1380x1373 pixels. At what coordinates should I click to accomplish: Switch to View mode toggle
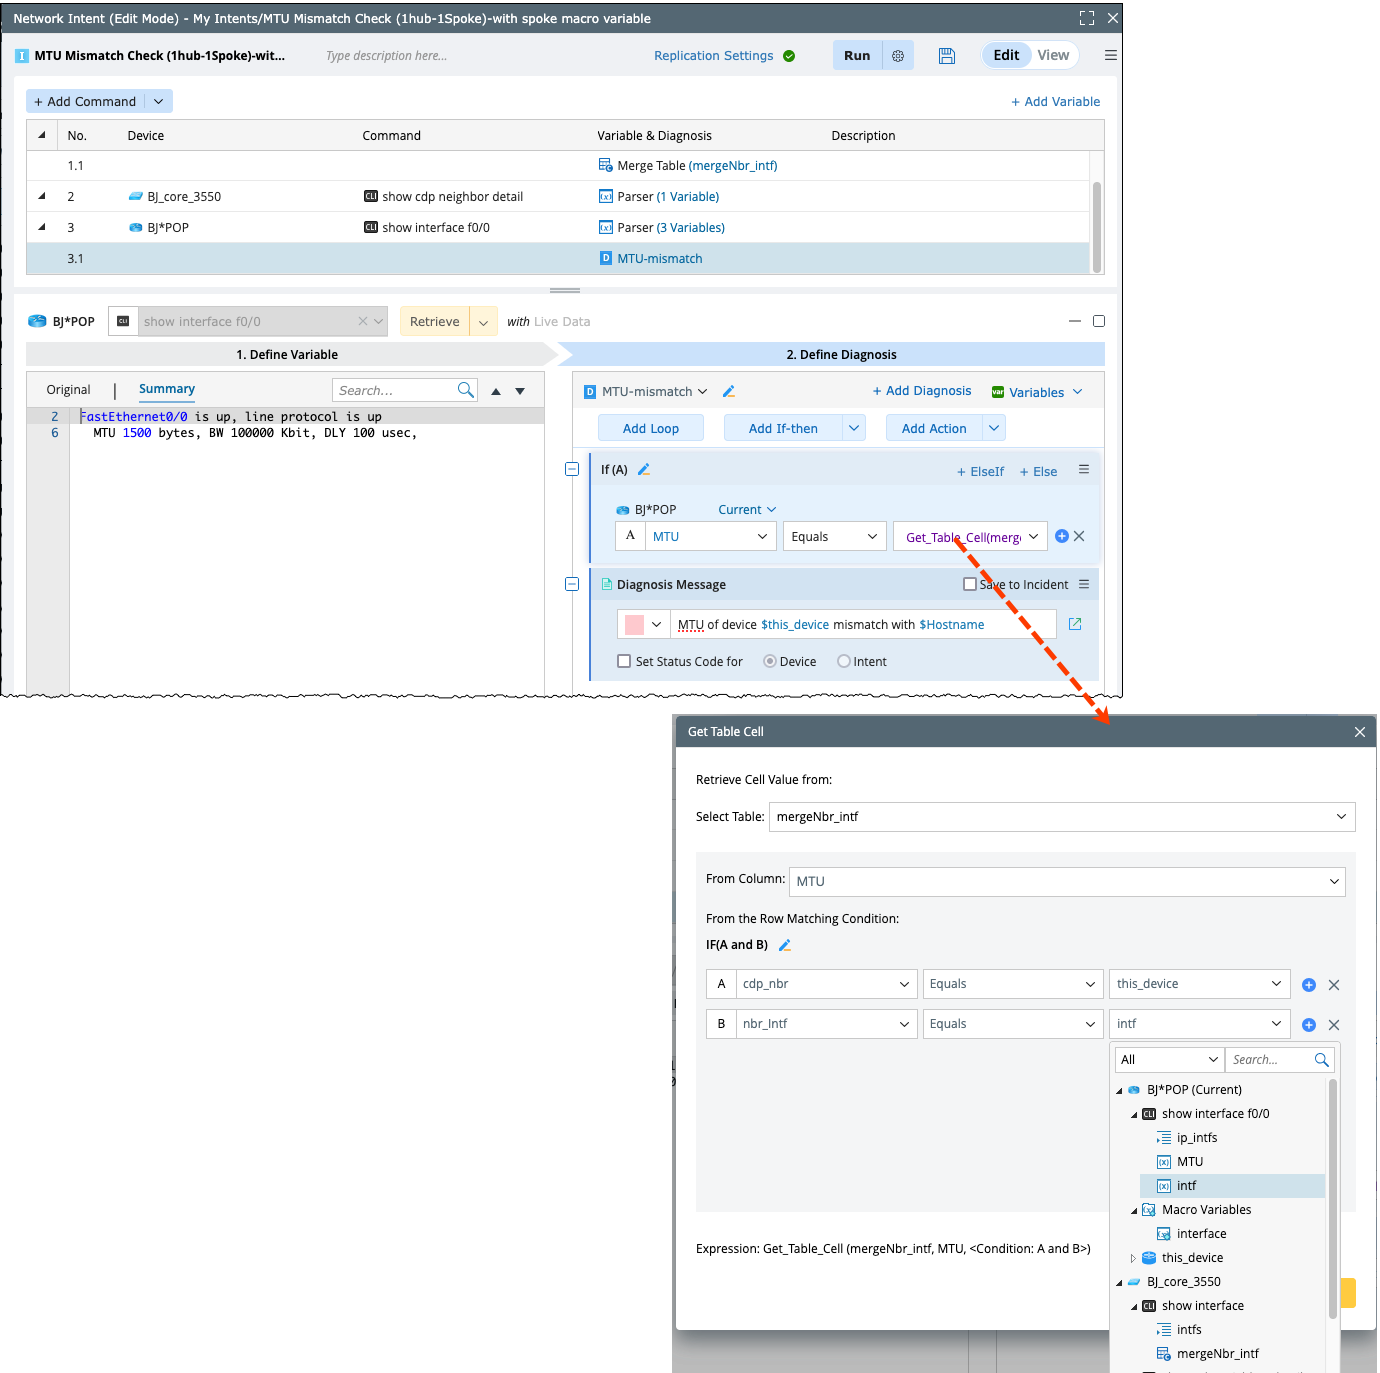coord(1053,55)
